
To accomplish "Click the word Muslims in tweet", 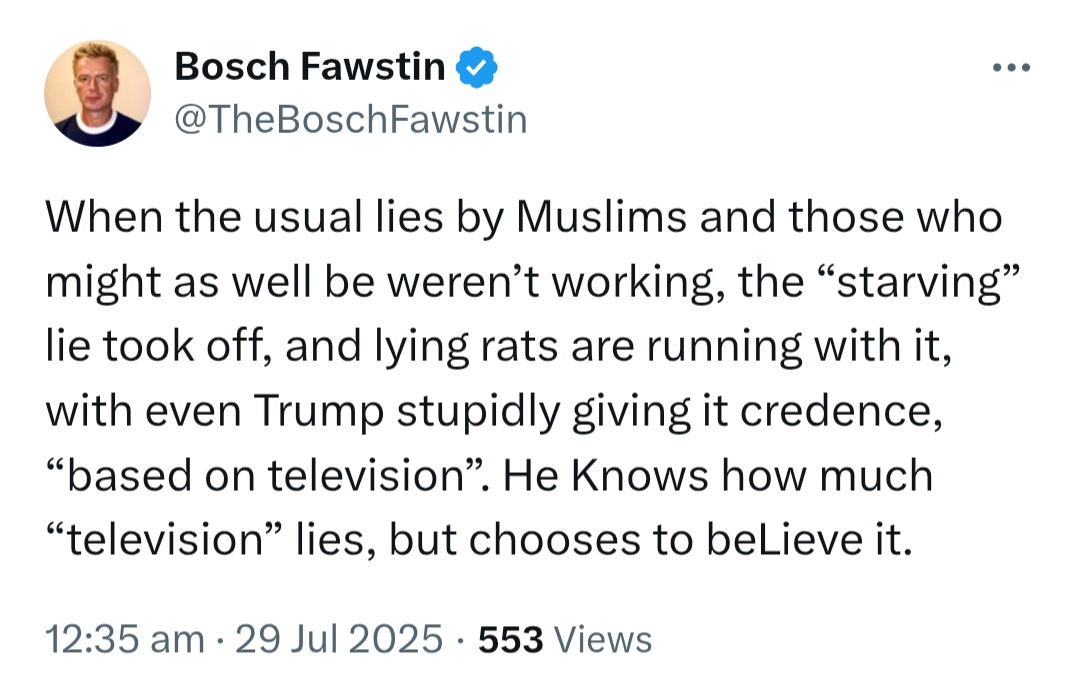I will (601, 216).
